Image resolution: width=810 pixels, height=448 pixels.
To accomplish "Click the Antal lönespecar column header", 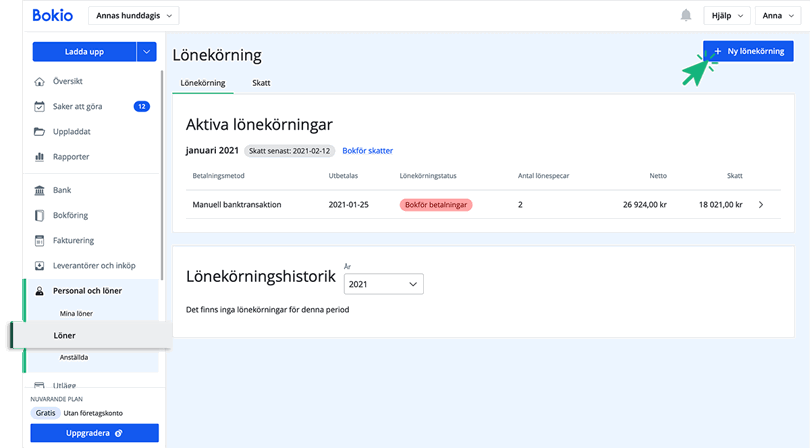I will (x=543, y=176).
